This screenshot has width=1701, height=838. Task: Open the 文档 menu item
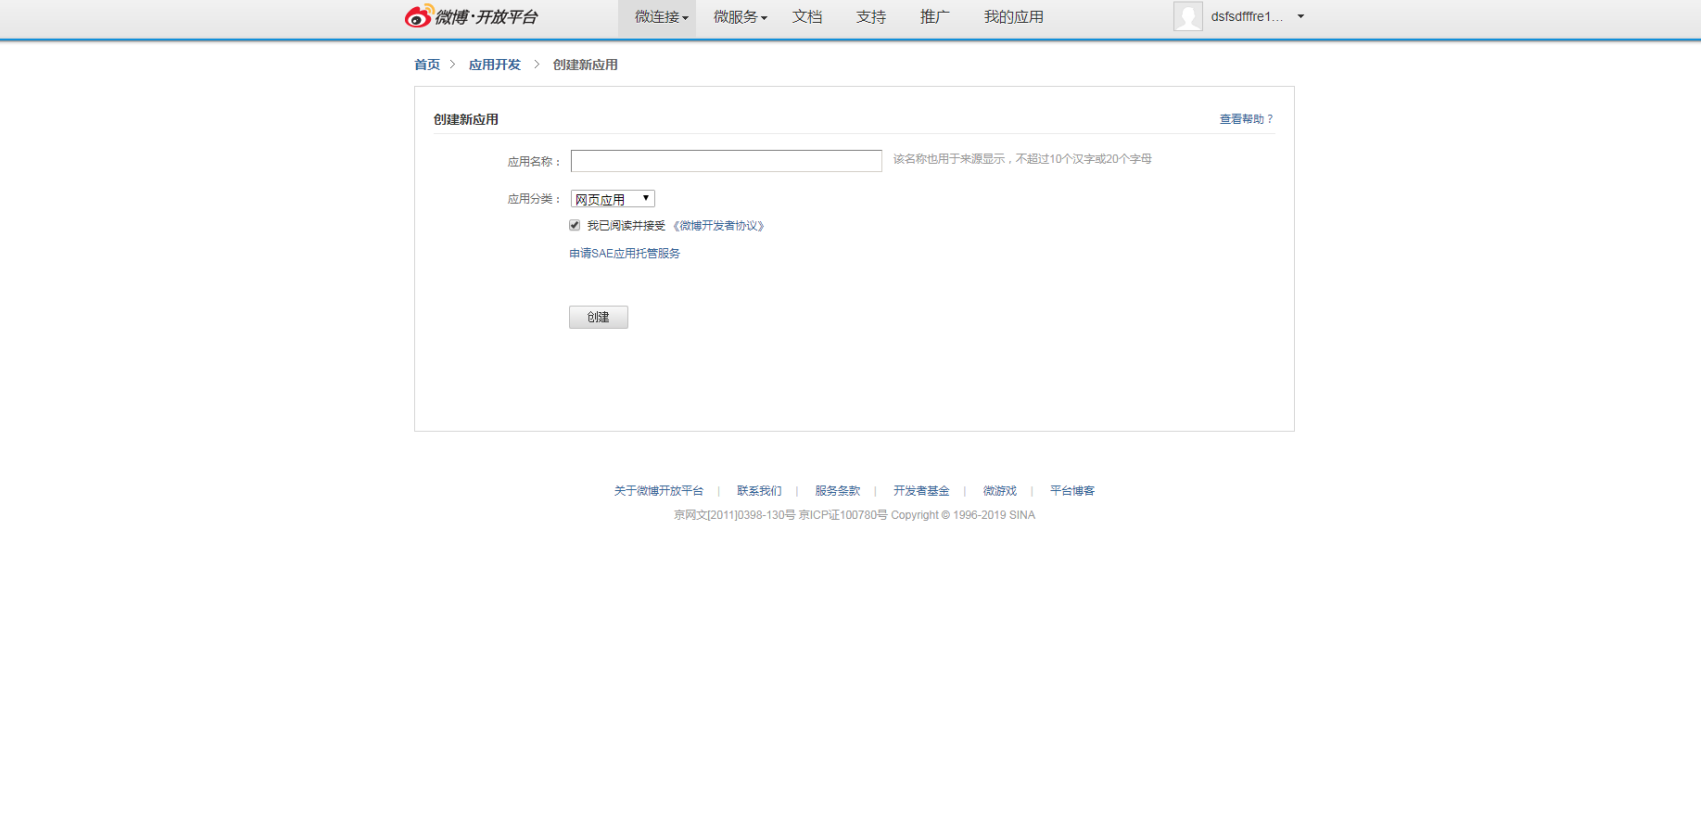pos(807,17)
